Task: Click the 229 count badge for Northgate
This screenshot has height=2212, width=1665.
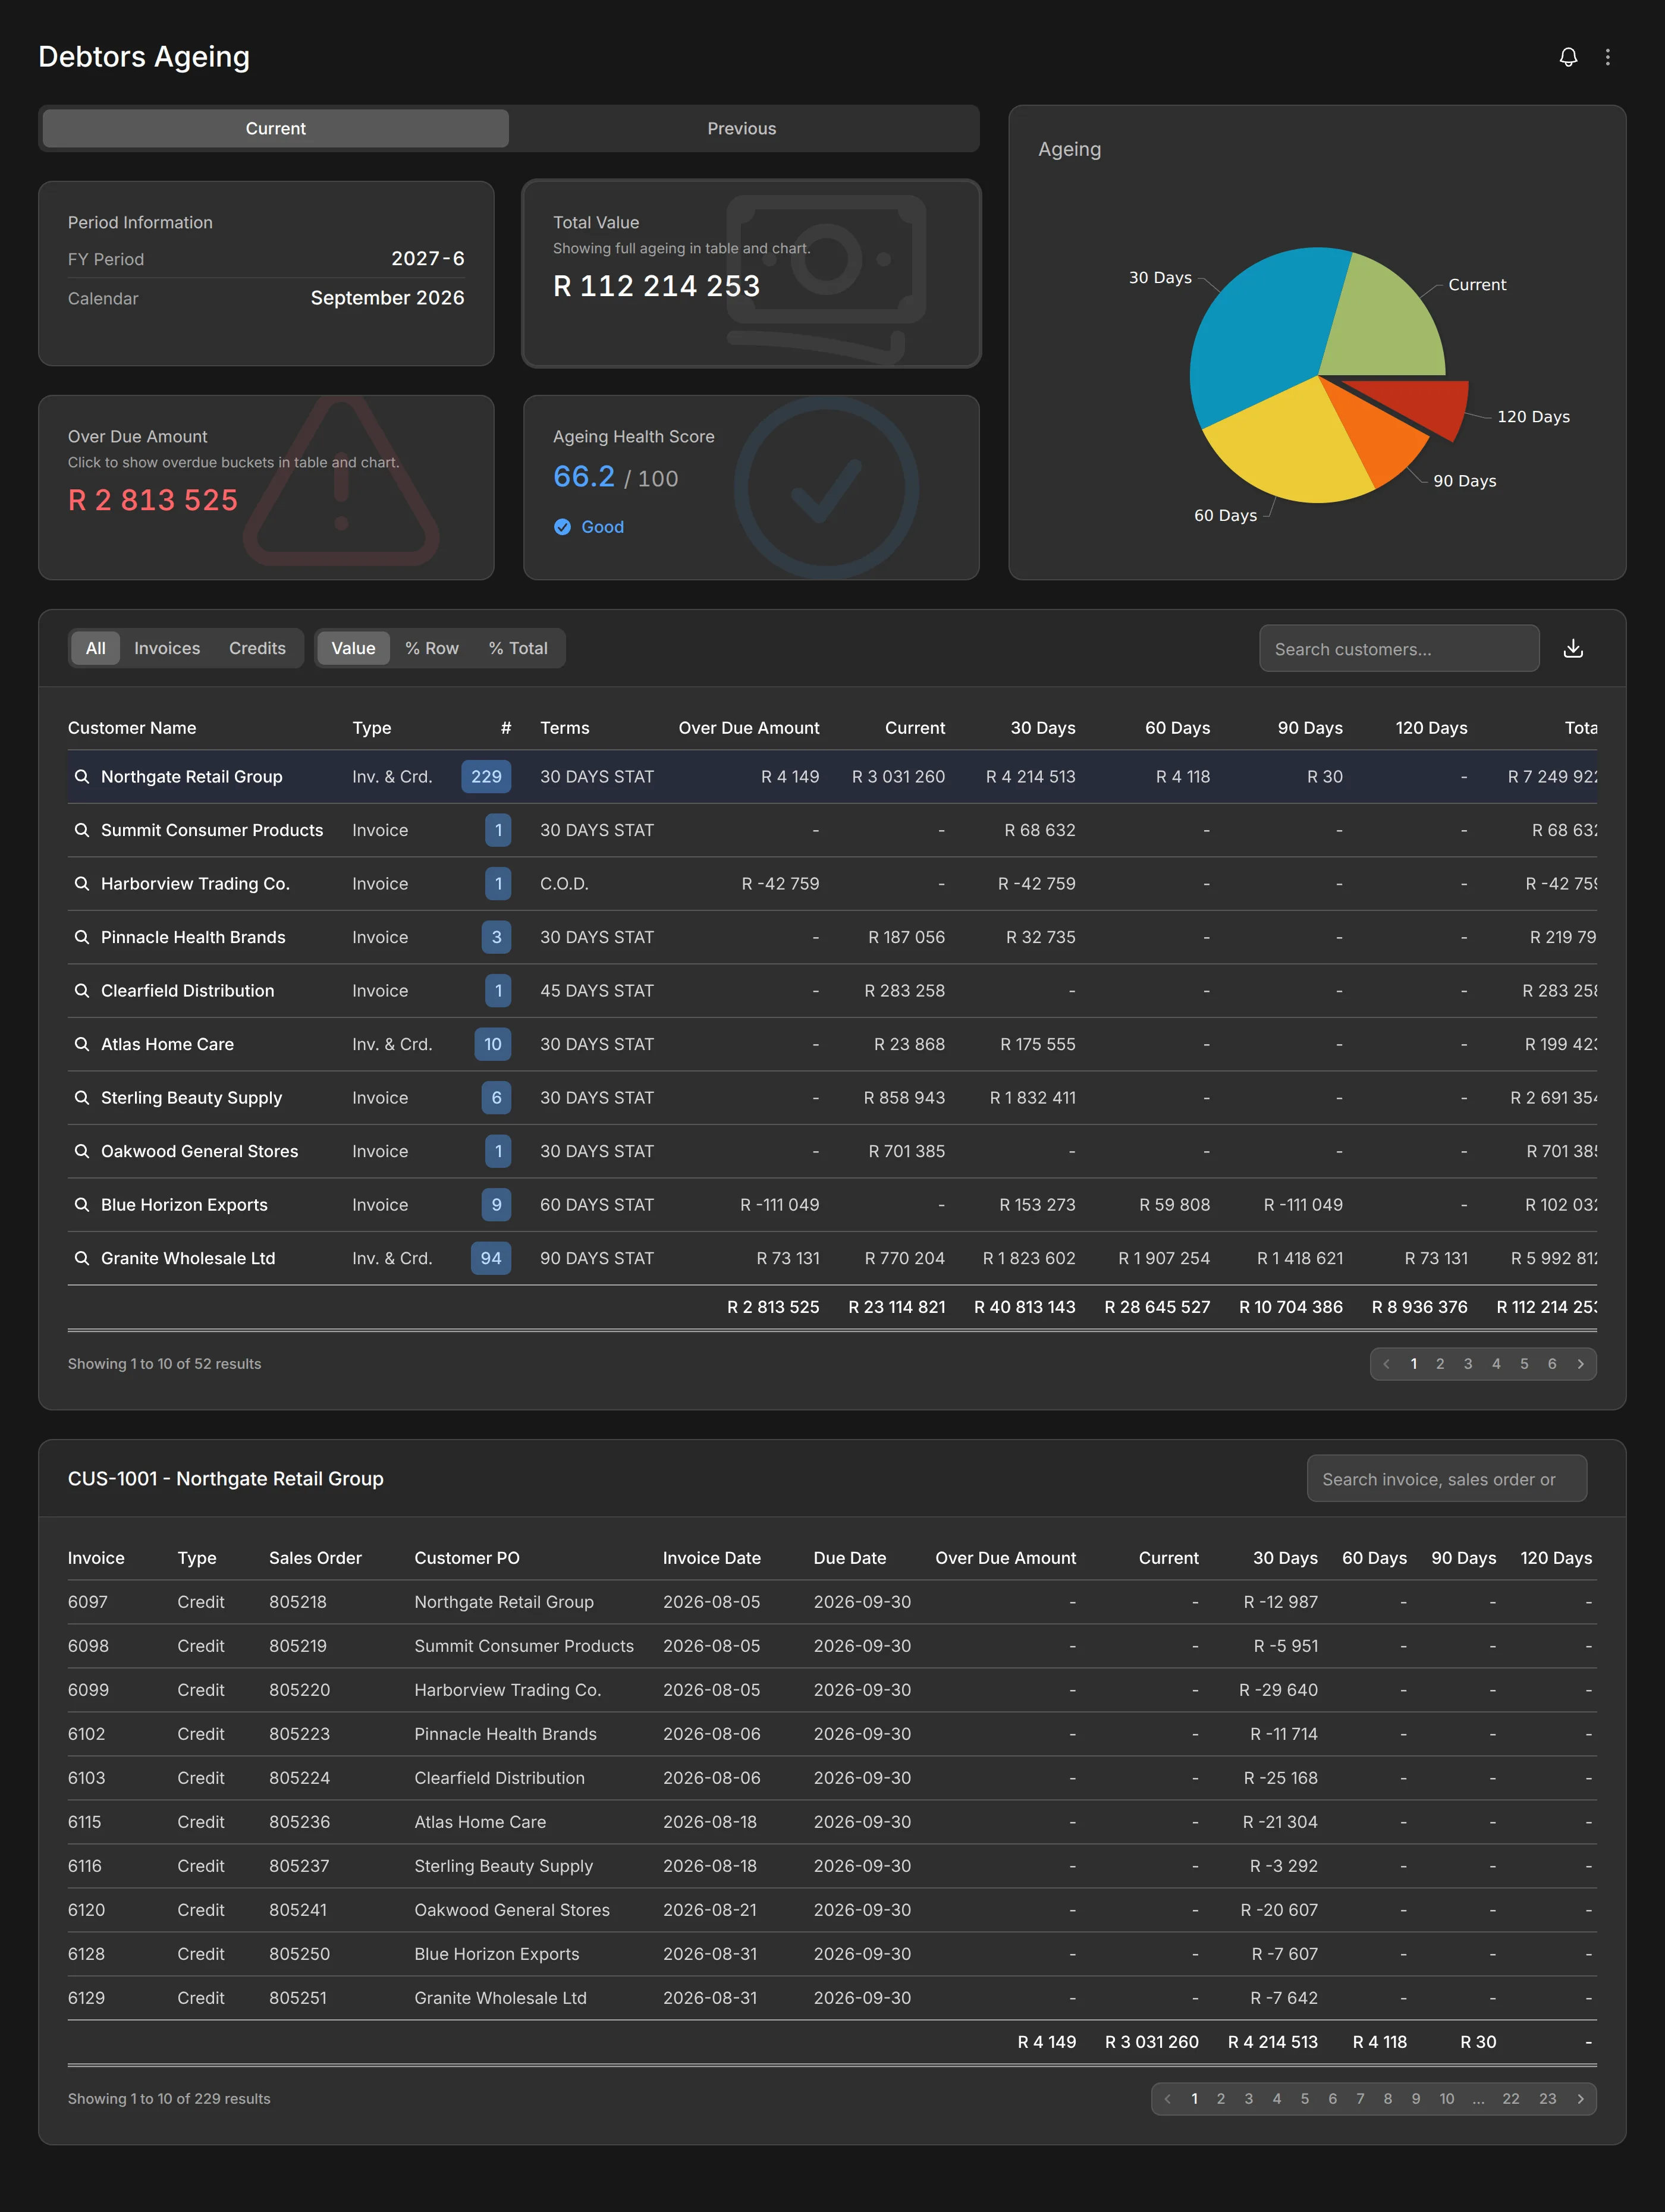Action: pos(486,777)
